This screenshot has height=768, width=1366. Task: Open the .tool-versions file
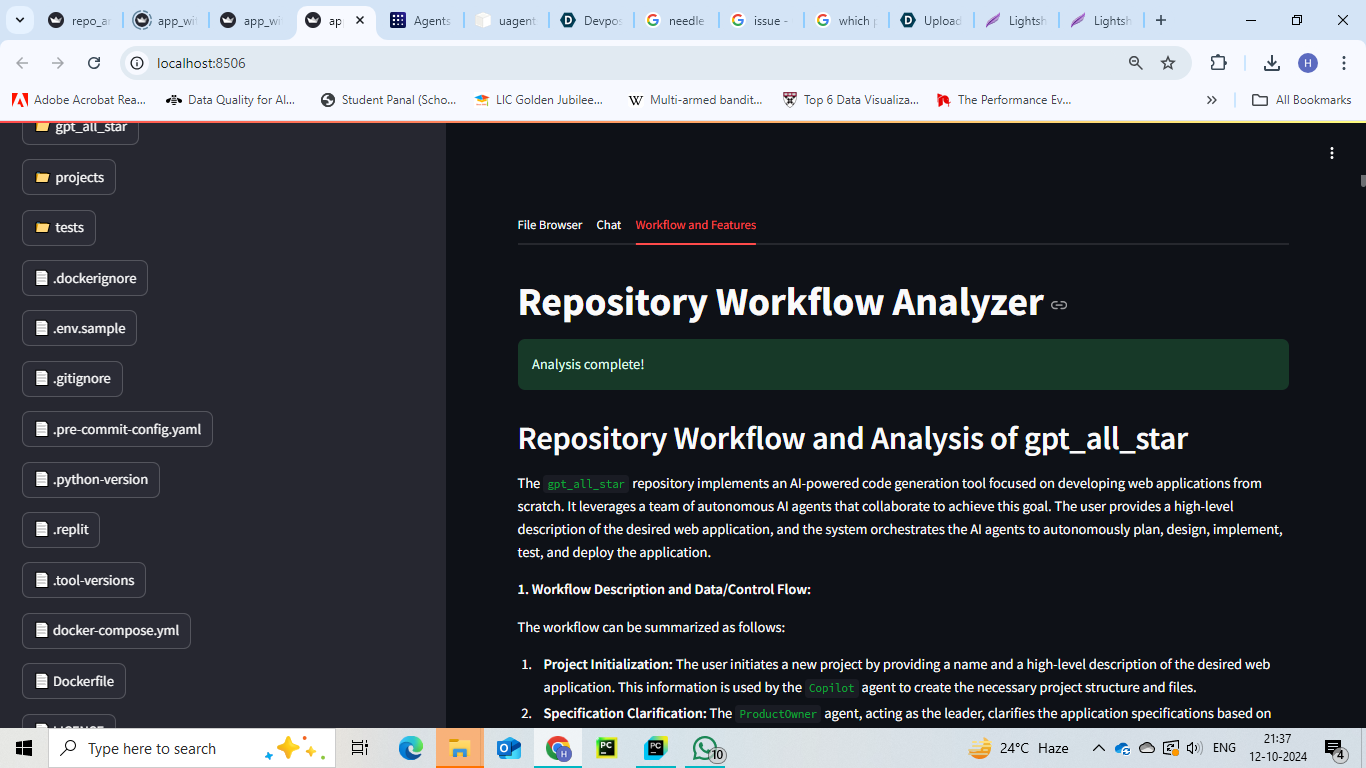pyautogui.click(x=84, y=580)
